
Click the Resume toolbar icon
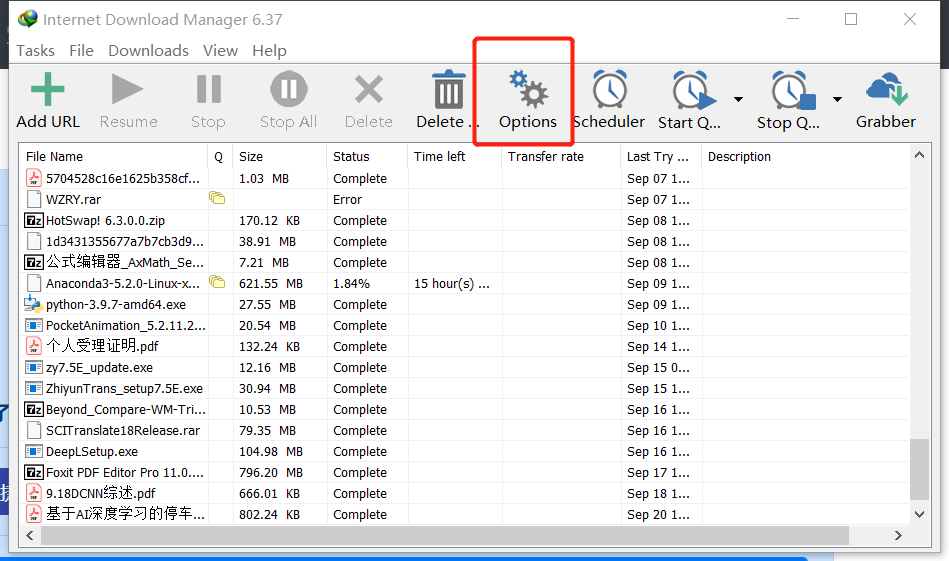click(x=127, y=90)
